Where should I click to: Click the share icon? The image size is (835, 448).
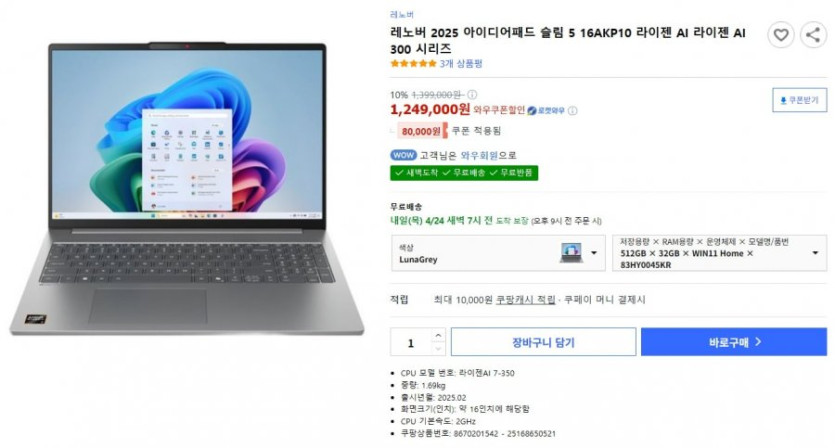pyautogui.click(x=813, y=35)
